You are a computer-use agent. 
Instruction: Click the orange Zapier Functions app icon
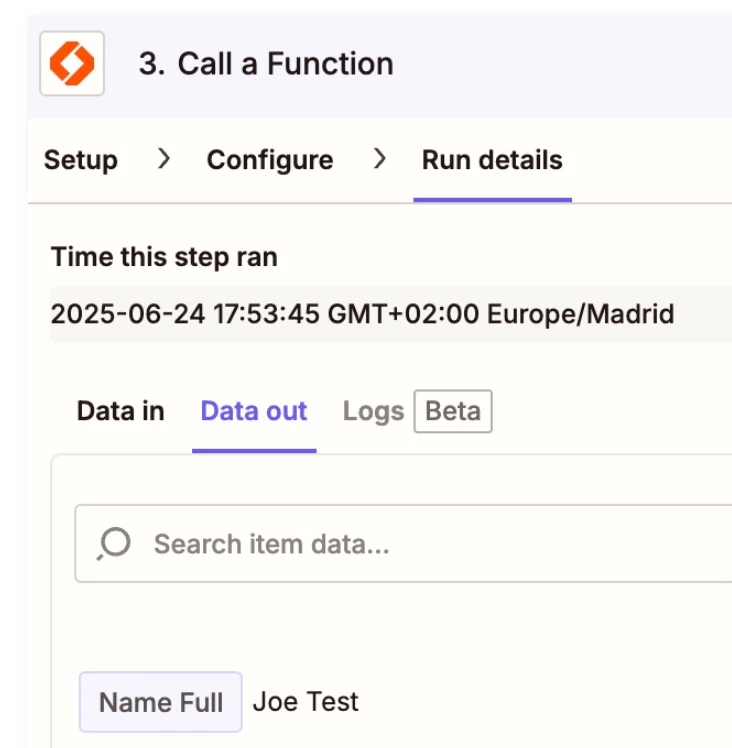coord(72,63)
